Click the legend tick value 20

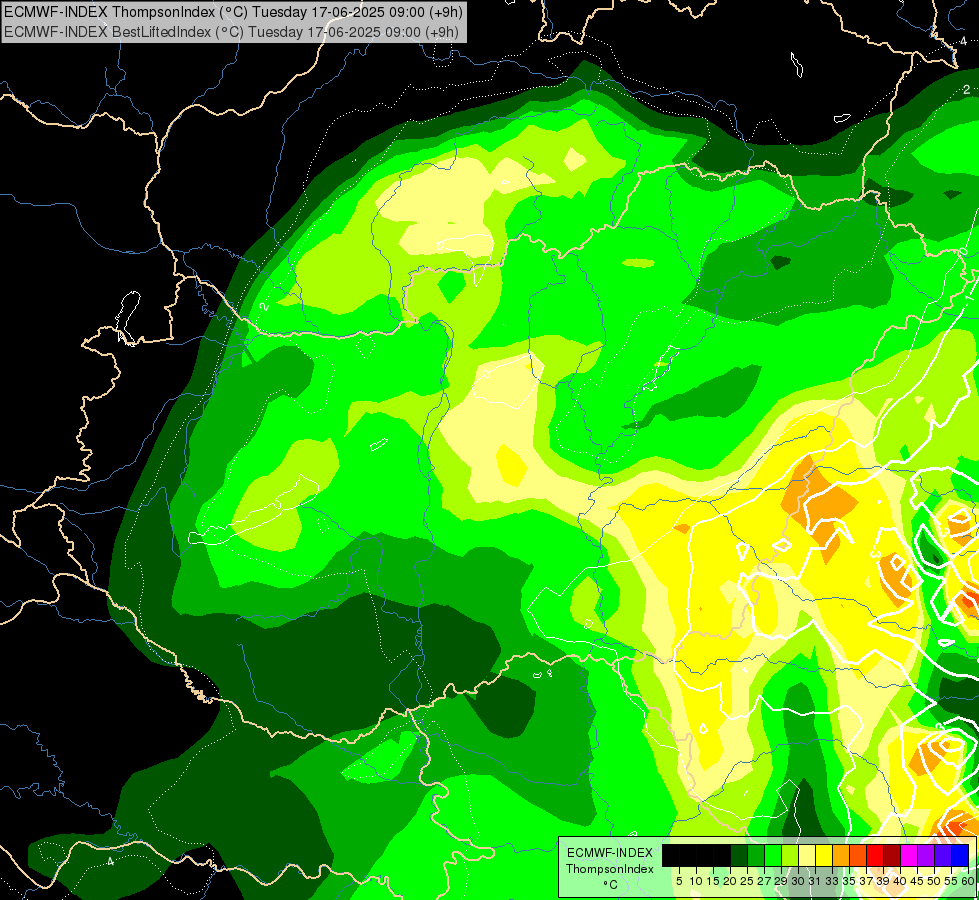731,881
